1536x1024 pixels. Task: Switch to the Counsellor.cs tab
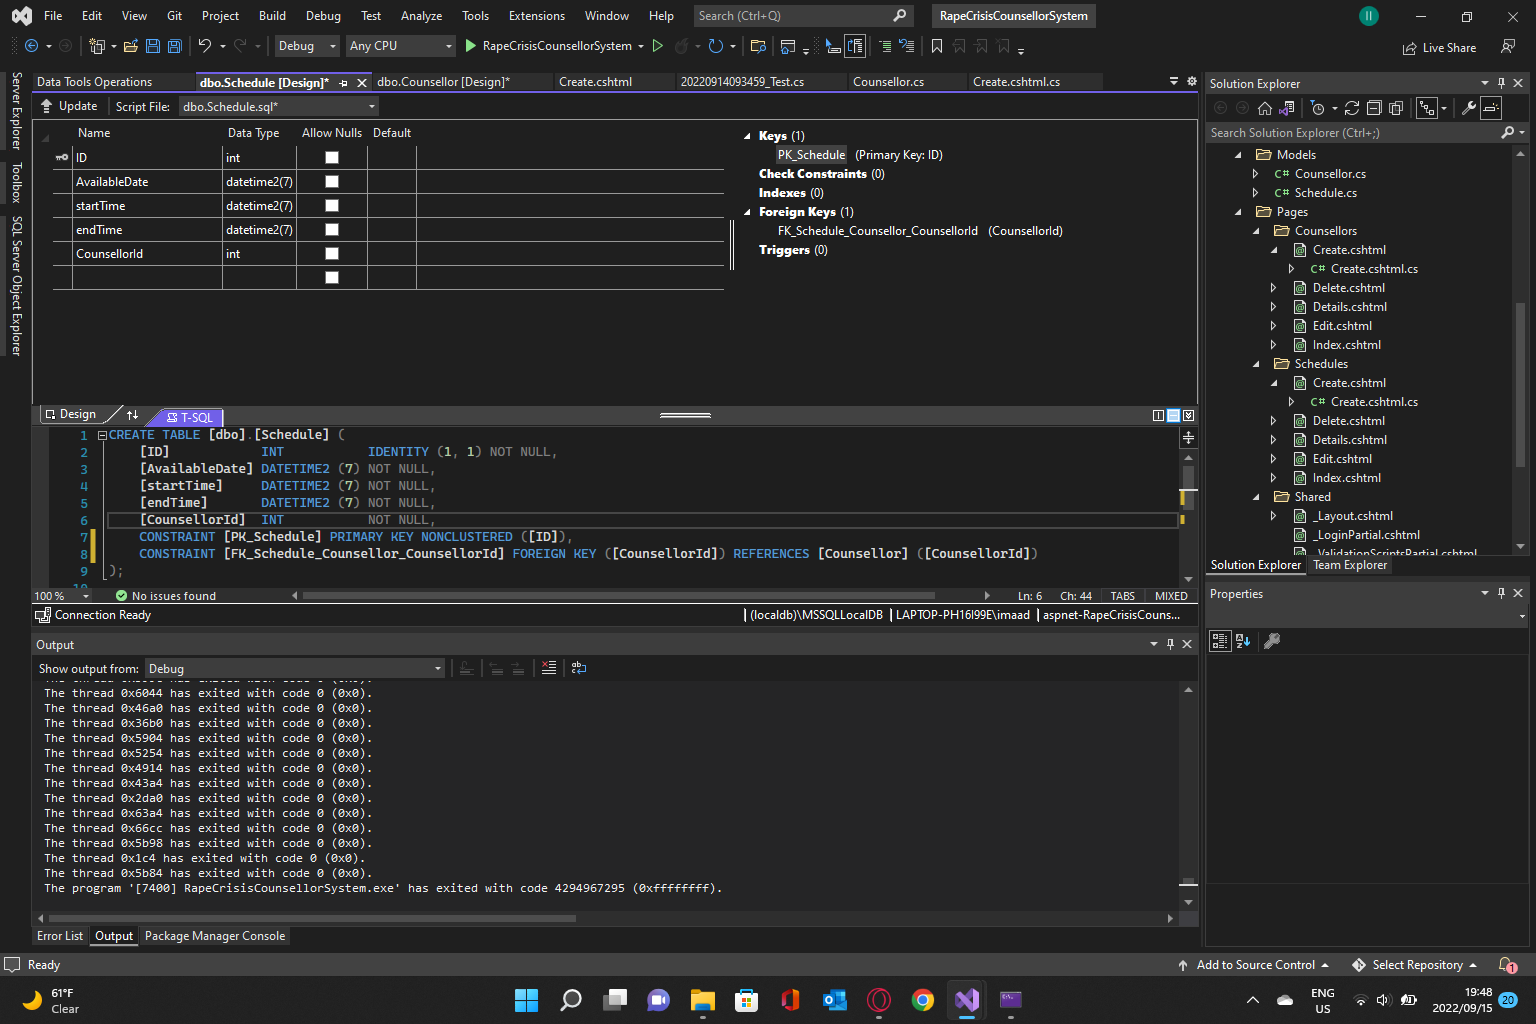(x=888, y=82)
